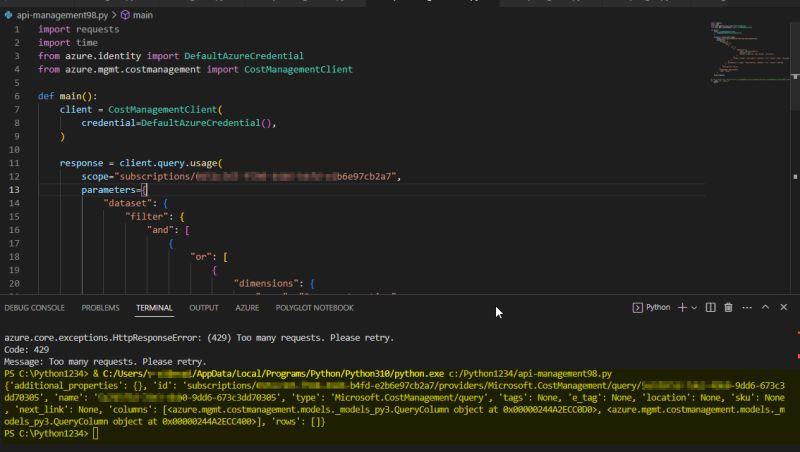Click the "dataset" key
Image resolution: width=800 pixels, height=452 pixels.
128,203
